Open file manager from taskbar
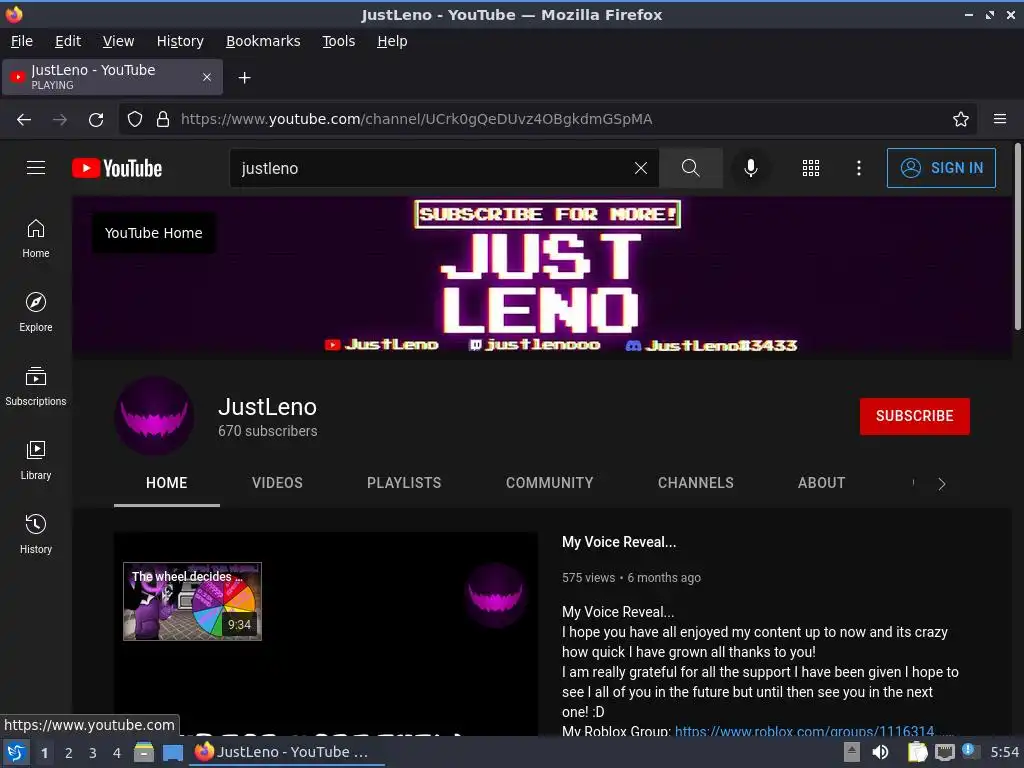This screenshot has width=1024, height=768. pos(144,752)
